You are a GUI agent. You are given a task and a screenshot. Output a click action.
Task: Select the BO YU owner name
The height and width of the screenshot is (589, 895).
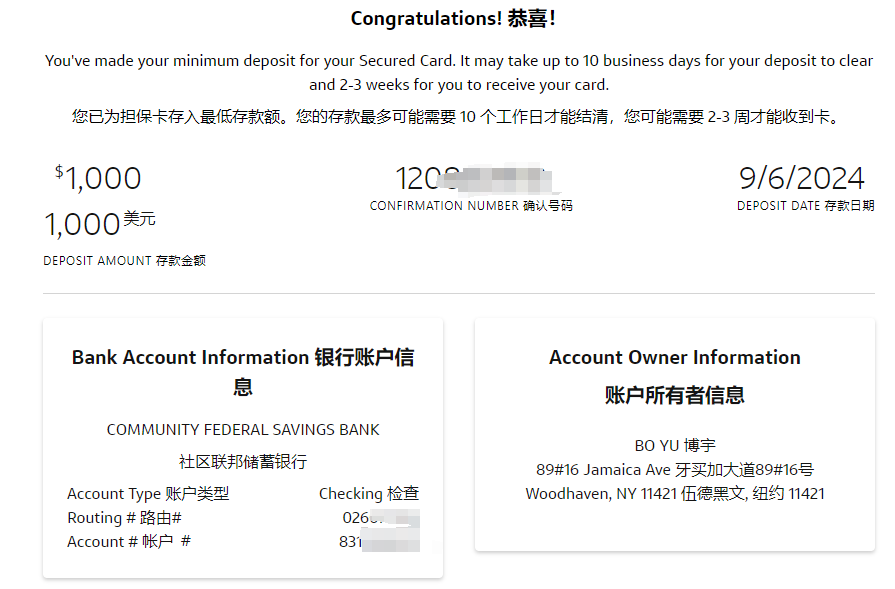[x=675, y=445]
